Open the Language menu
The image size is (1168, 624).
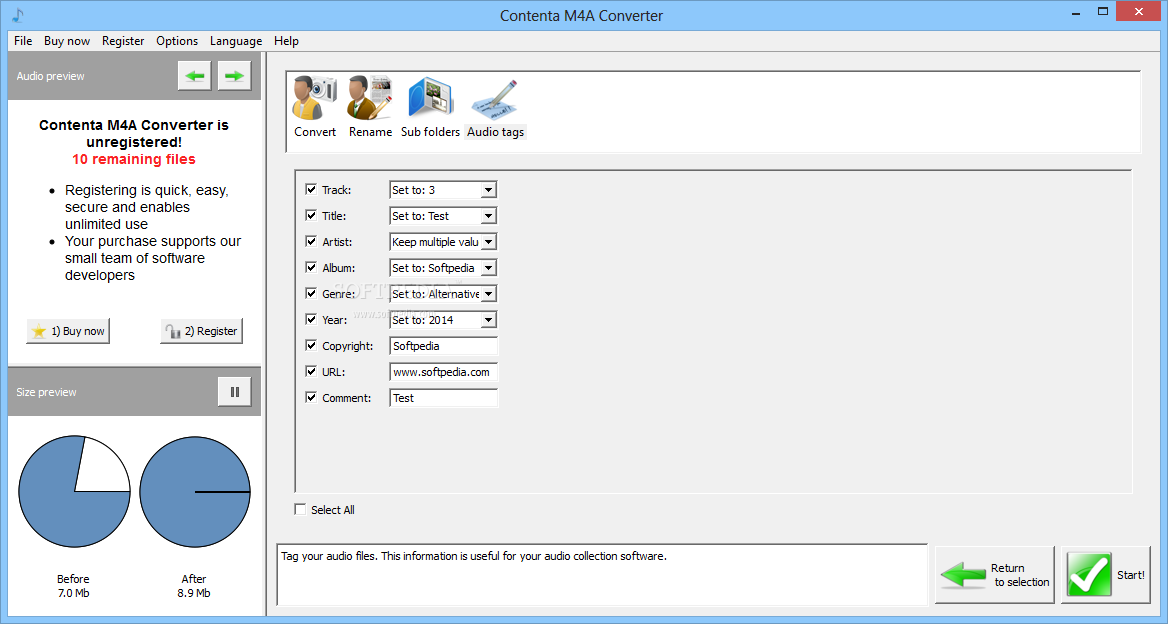click(x=235, y=41)
